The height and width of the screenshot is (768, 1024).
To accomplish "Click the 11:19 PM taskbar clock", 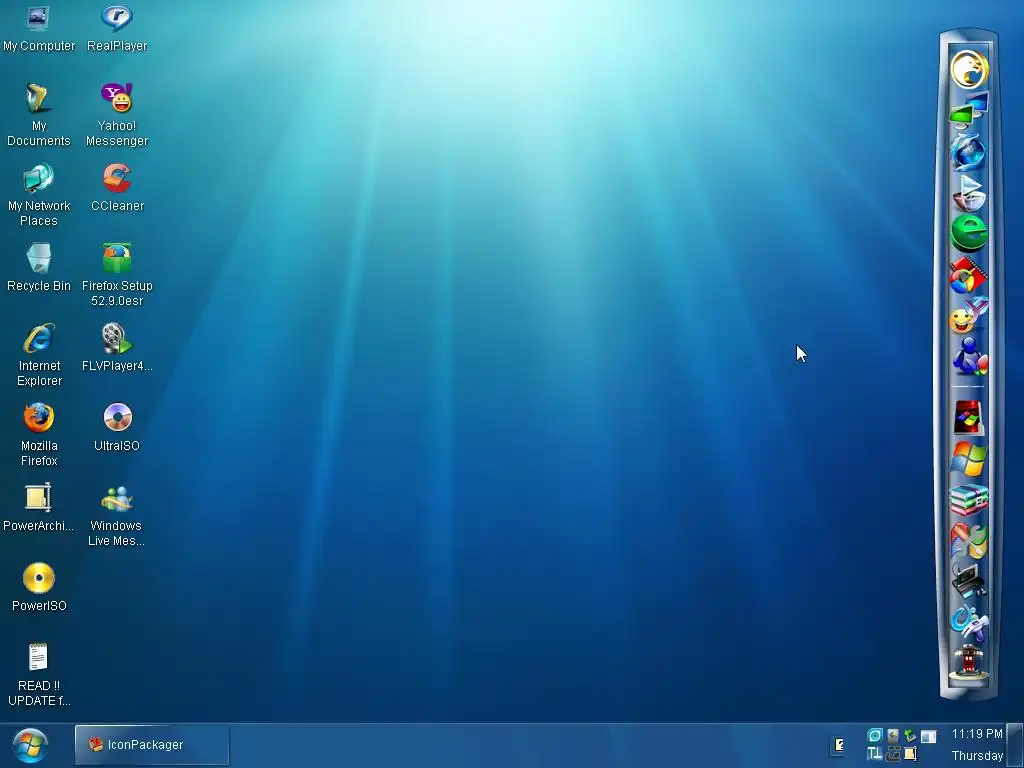I will (x=977, y=733).
